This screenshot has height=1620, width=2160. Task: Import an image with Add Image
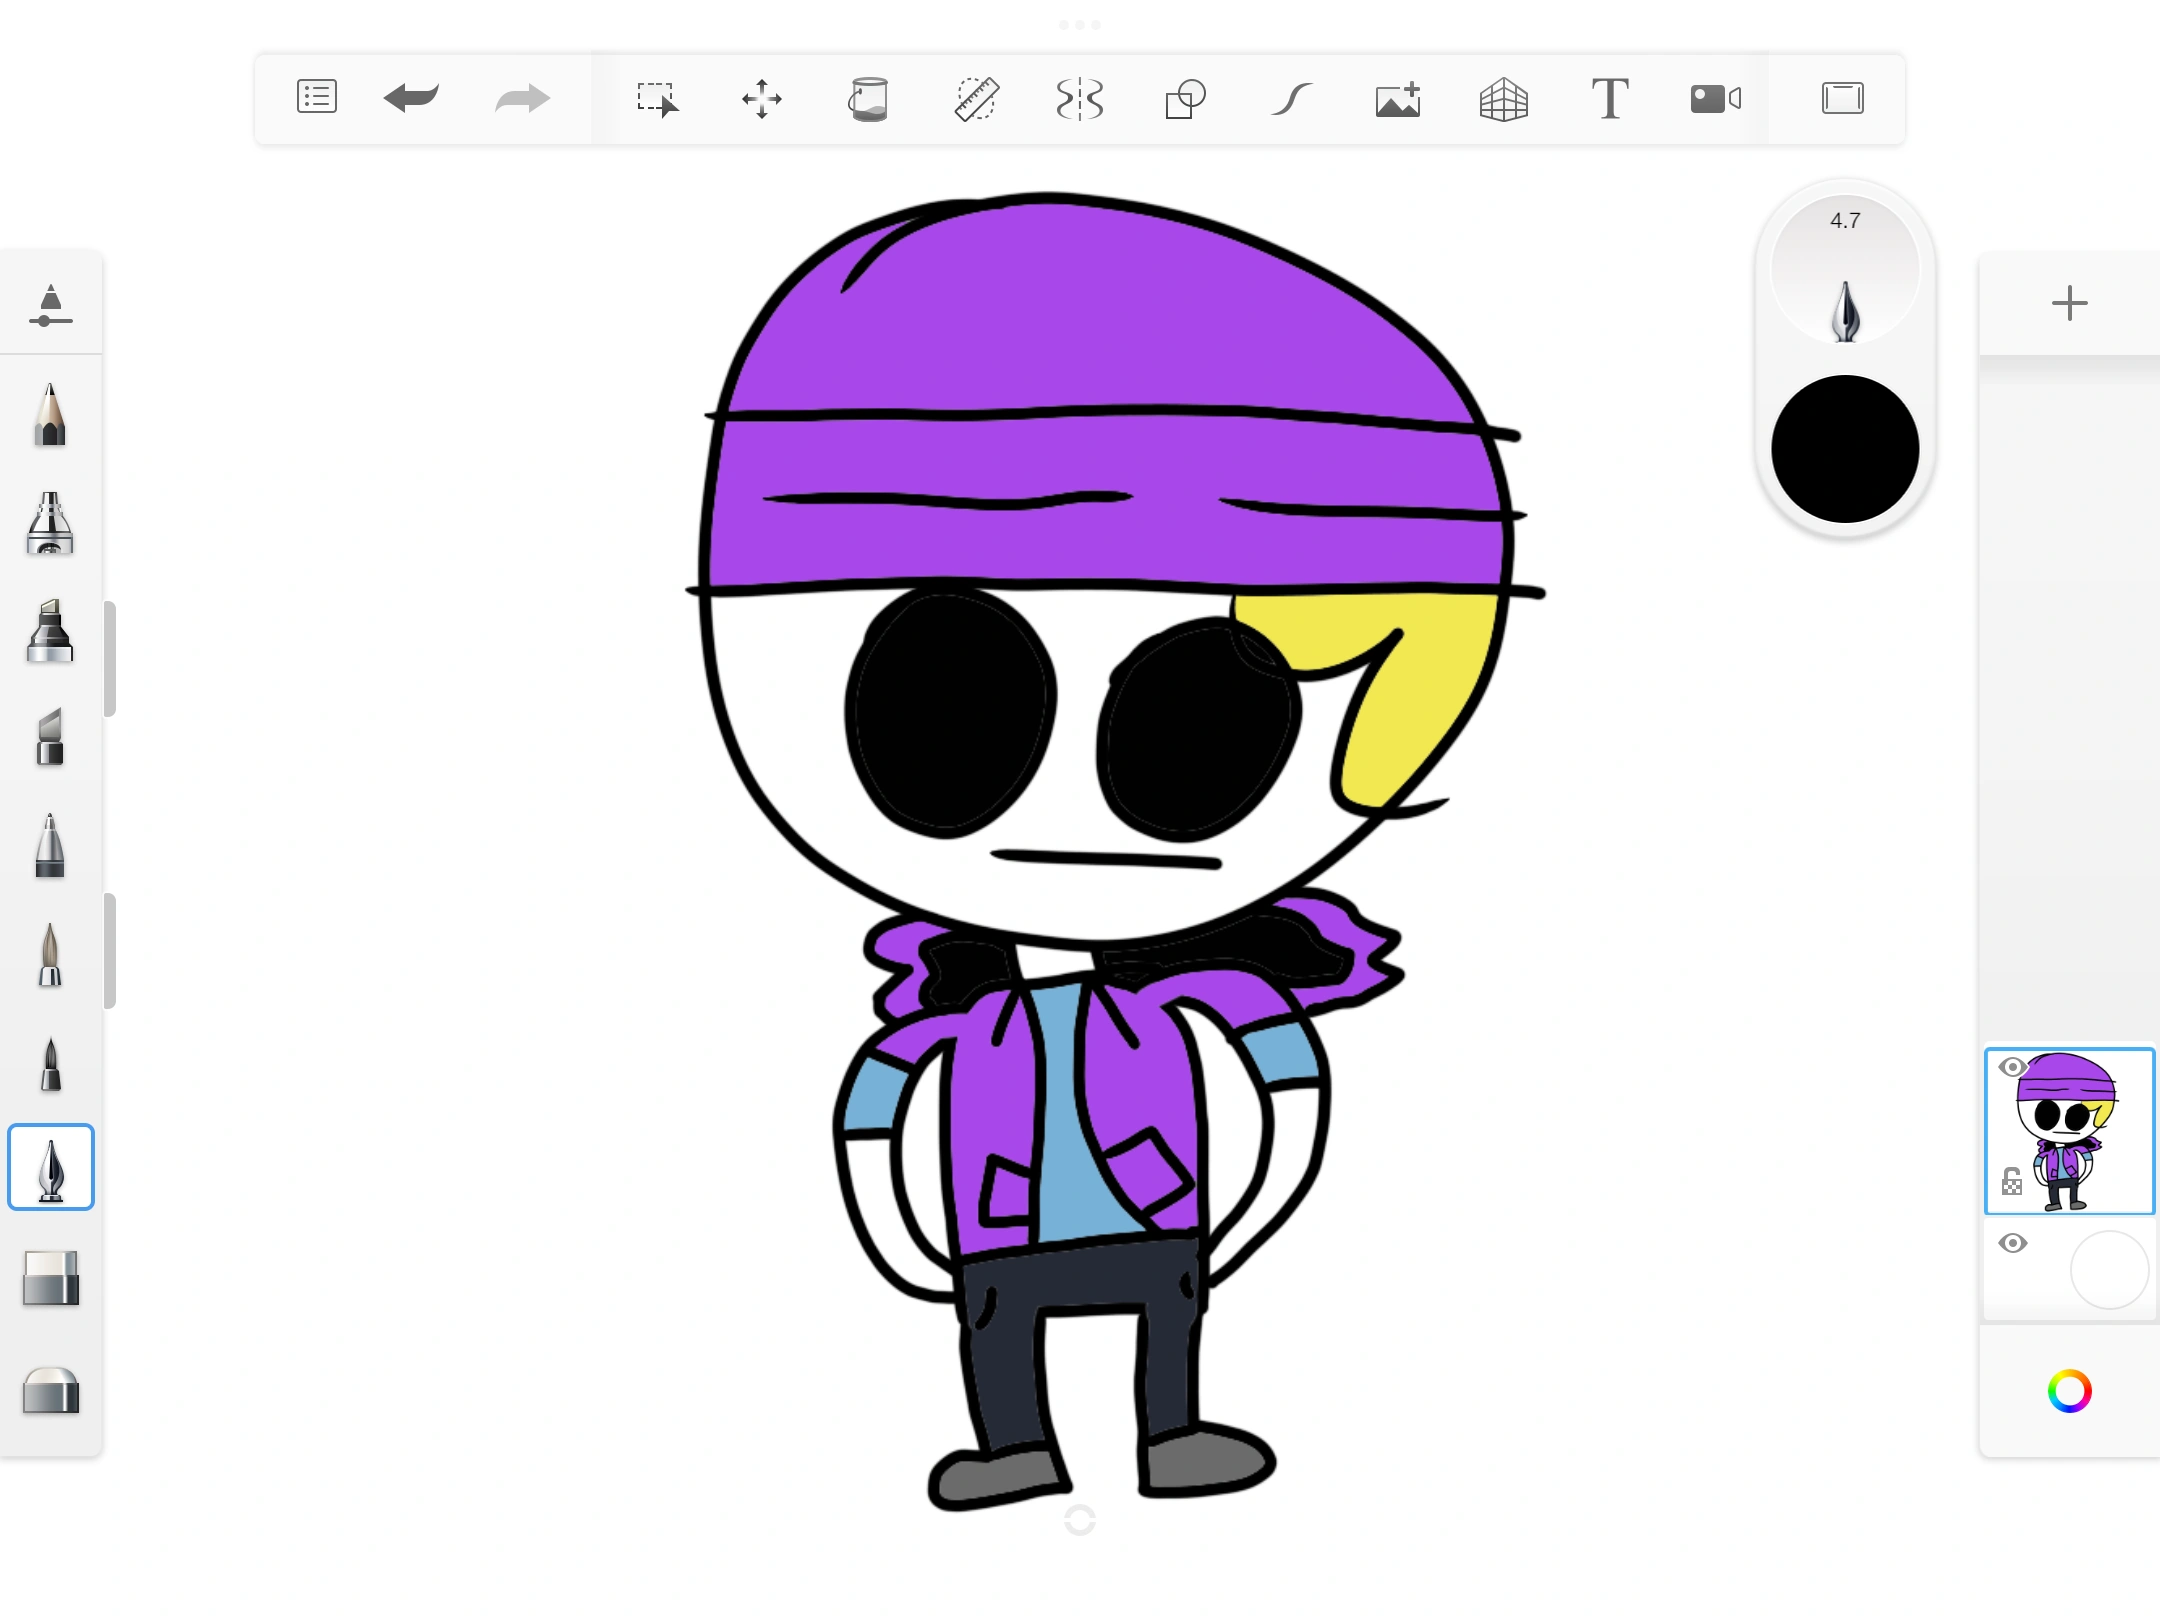[x=1398, y=99]
